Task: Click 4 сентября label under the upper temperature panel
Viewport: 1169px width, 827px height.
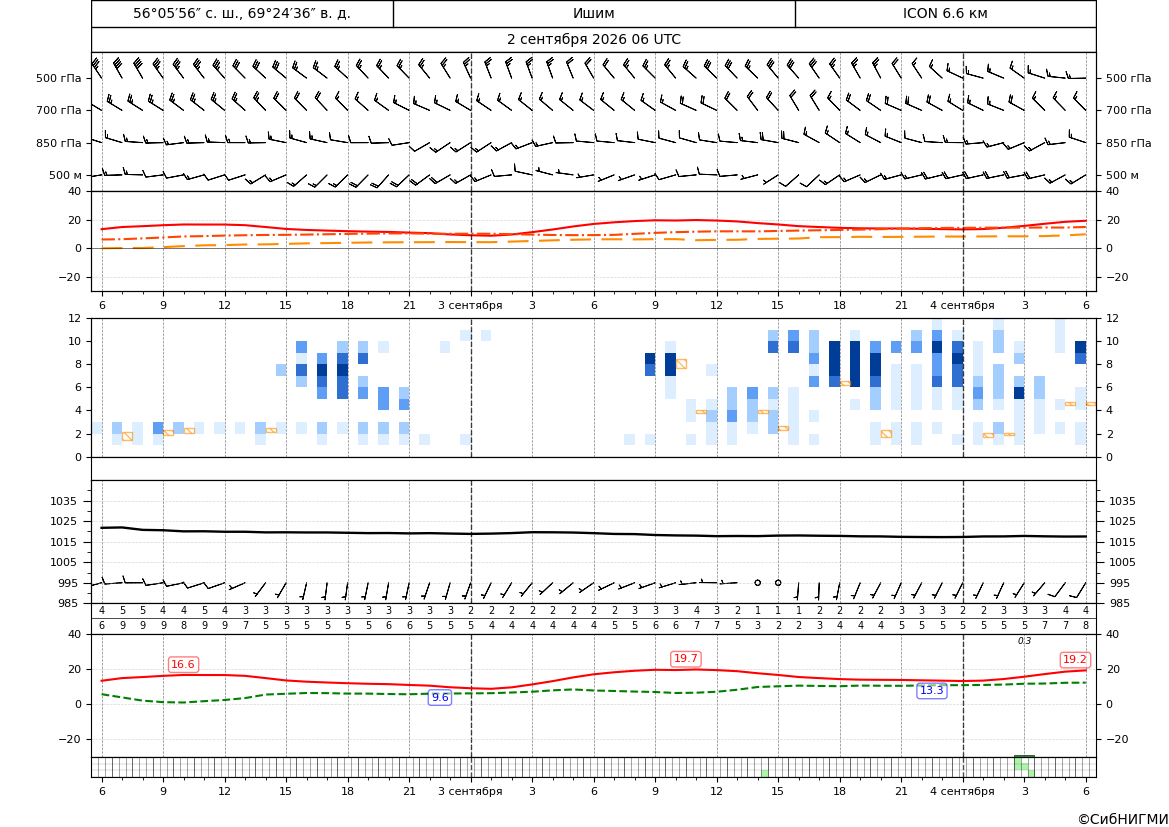Action: pyautogui.click(x=962, y=305)
